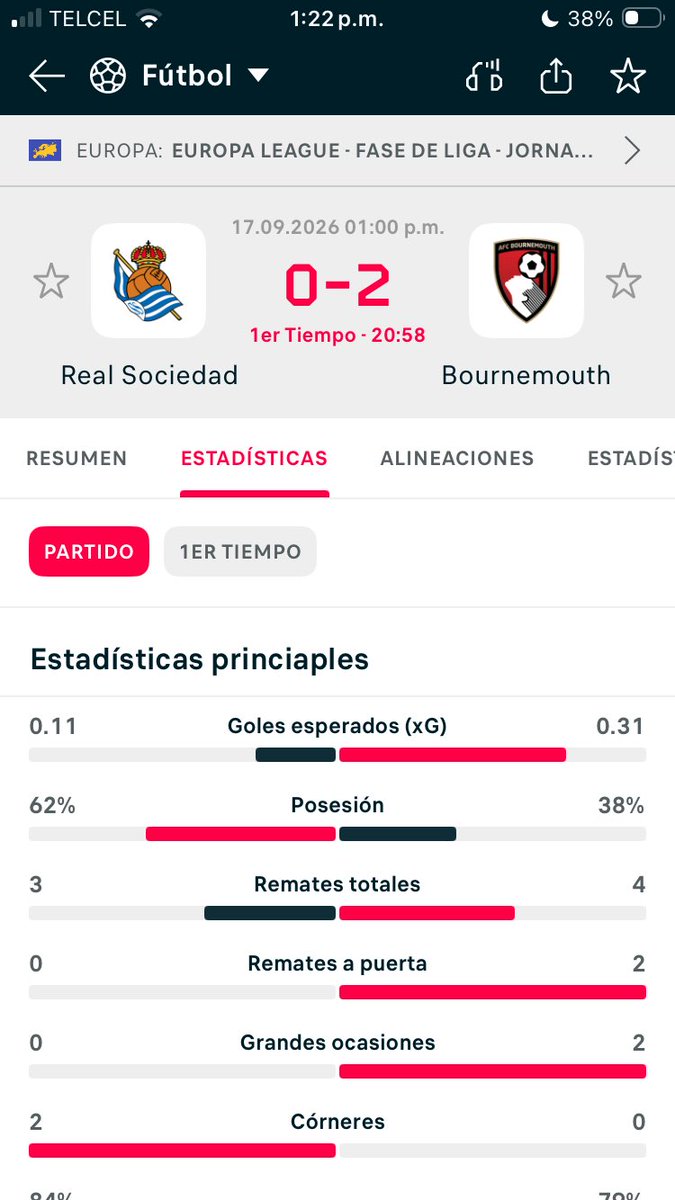
Task: Switch to the ALINEACIONES tab
Action: [457, 459]
